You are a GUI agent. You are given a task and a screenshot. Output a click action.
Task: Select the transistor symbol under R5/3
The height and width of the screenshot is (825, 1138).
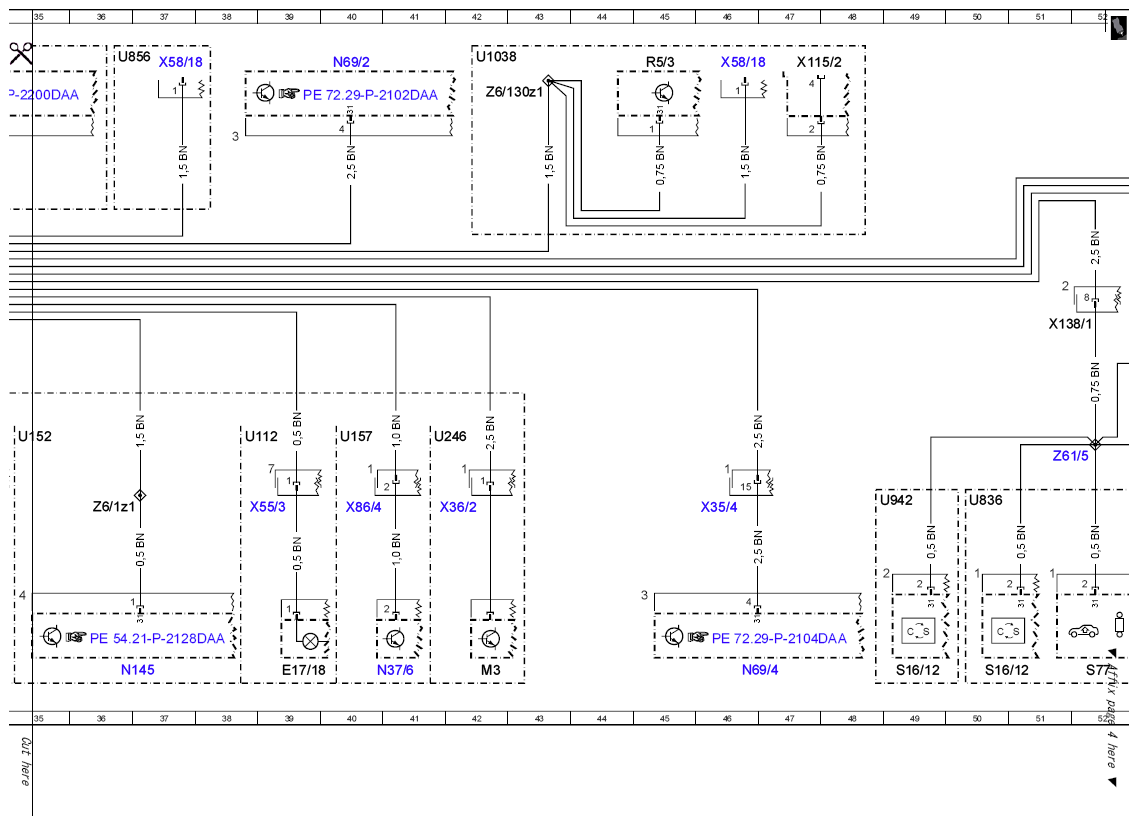663,93
